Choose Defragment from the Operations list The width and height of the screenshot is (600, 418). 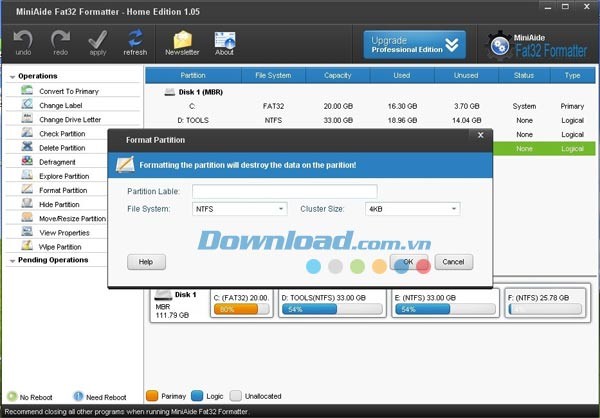(x=58, y=162)
